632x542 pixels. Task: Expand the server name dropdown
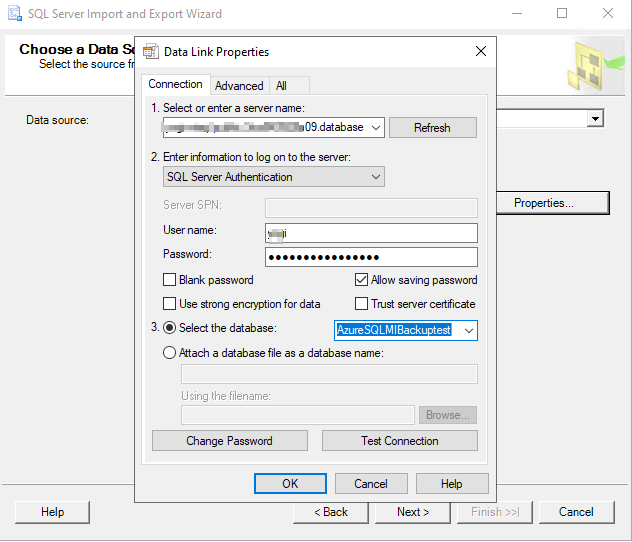[x=376, y=128]
